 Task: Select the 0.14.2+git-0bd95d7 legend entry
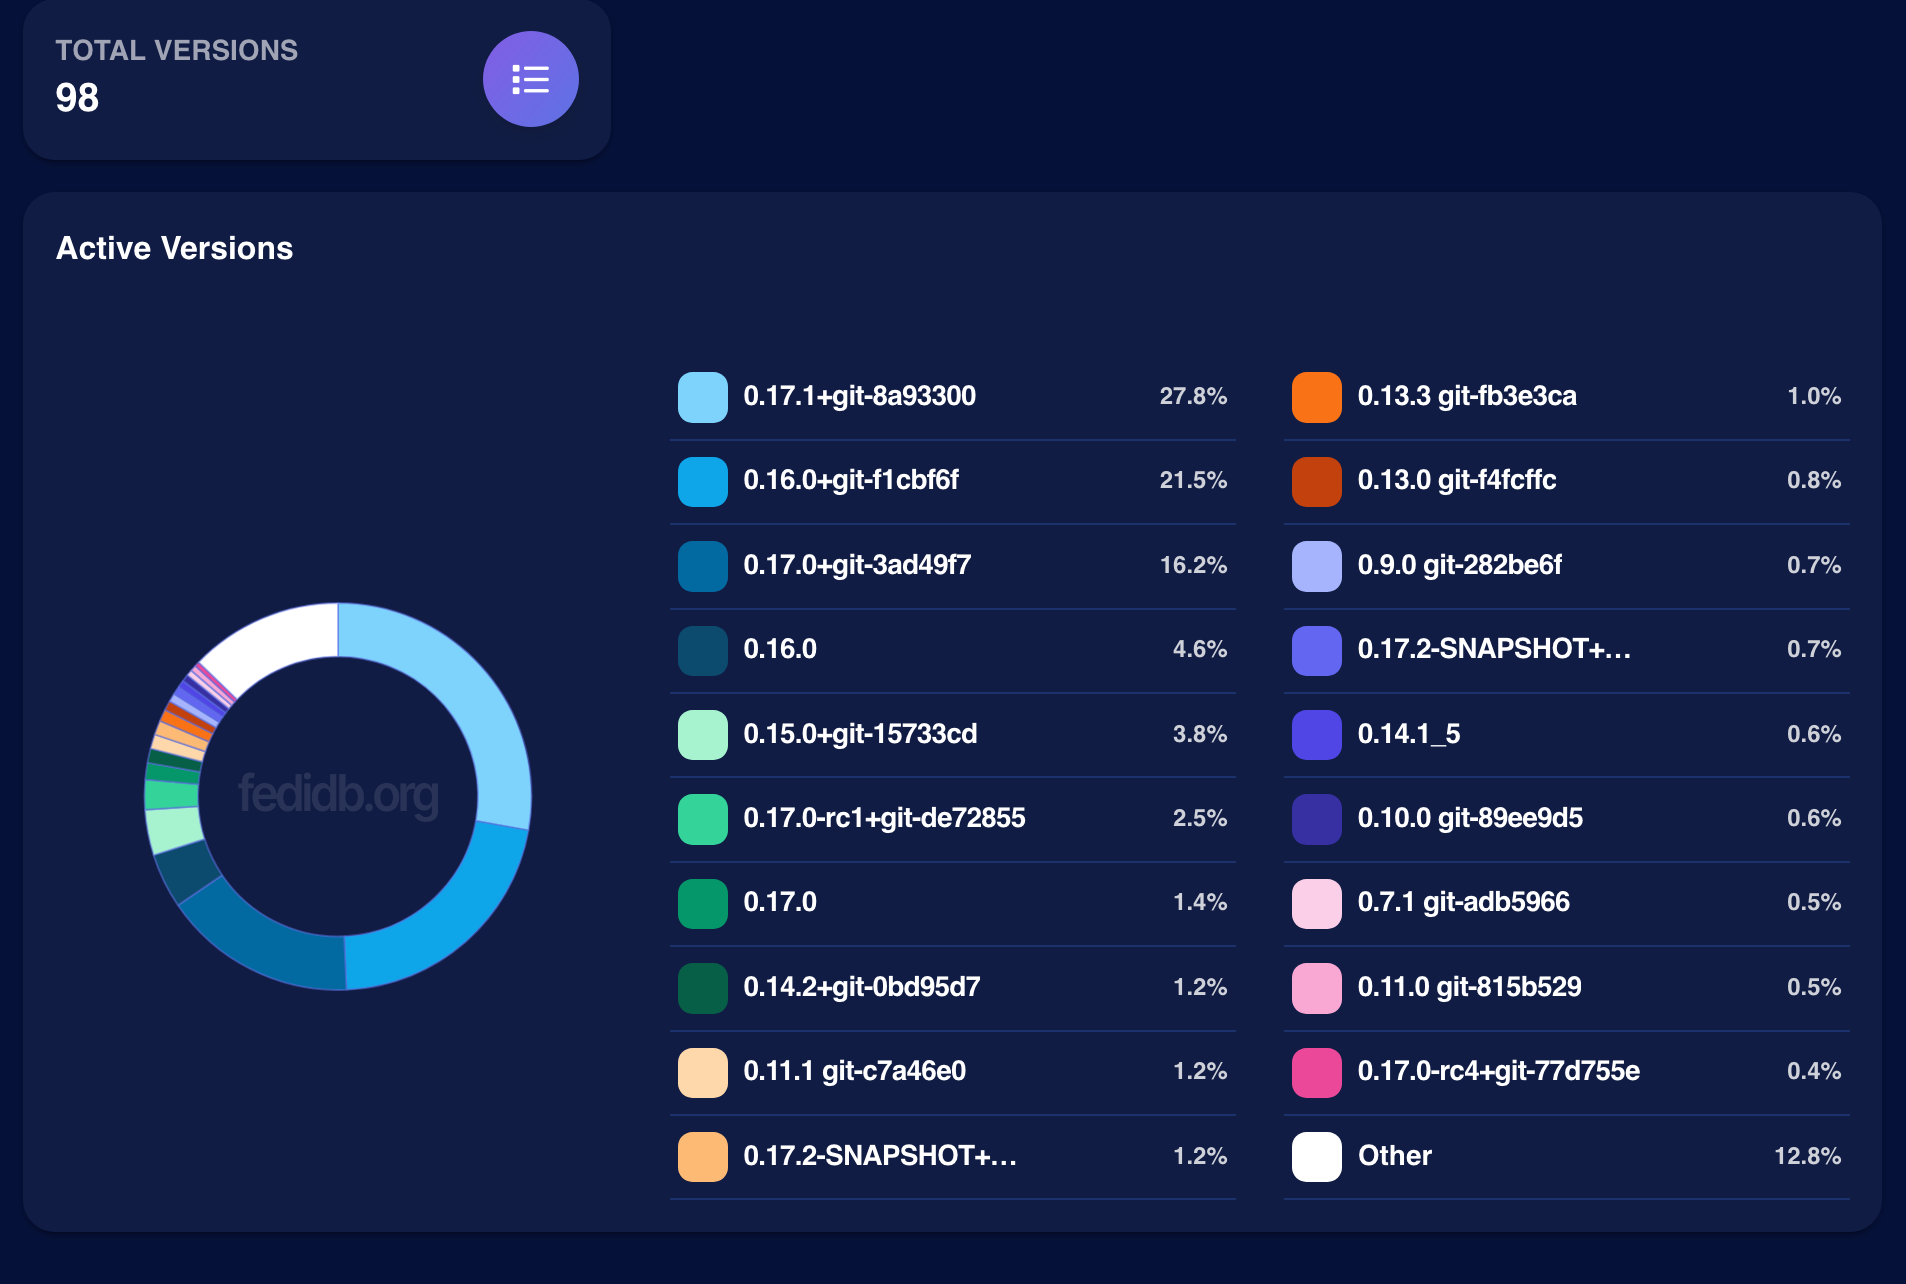953,988
